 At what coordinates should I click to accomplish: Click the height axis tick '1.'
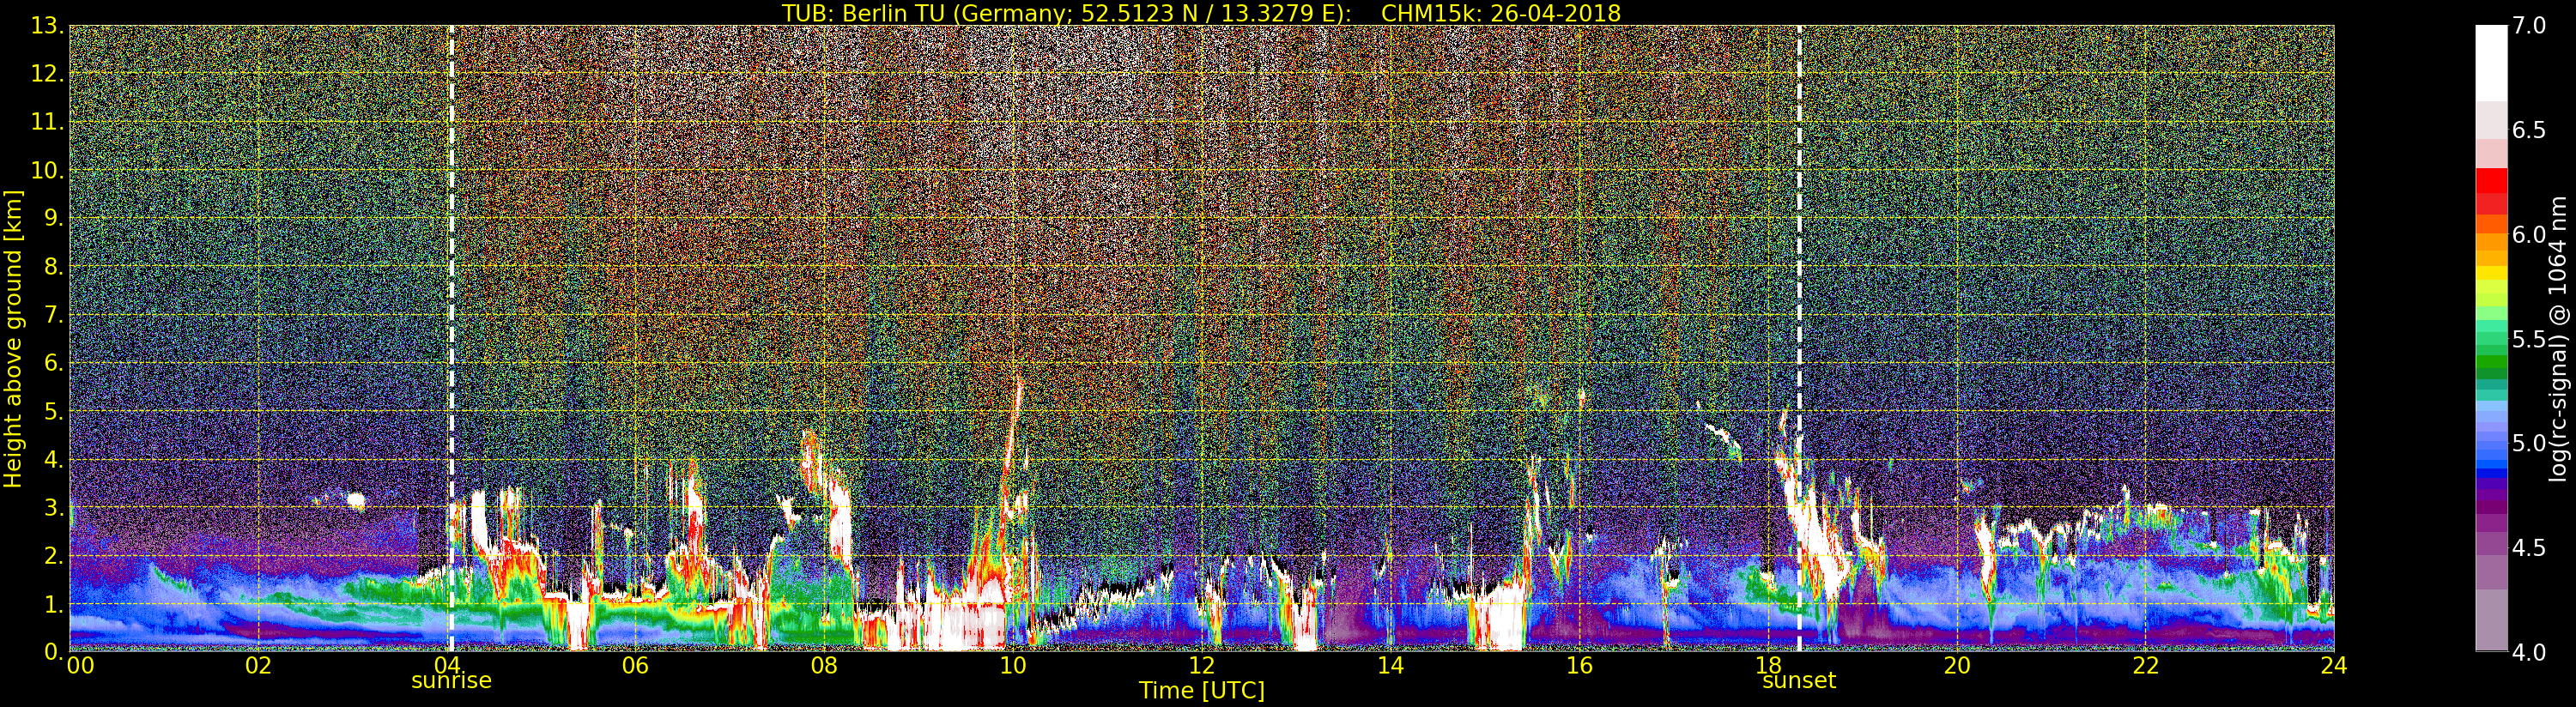pyautogui.click(x=54, y=604)
